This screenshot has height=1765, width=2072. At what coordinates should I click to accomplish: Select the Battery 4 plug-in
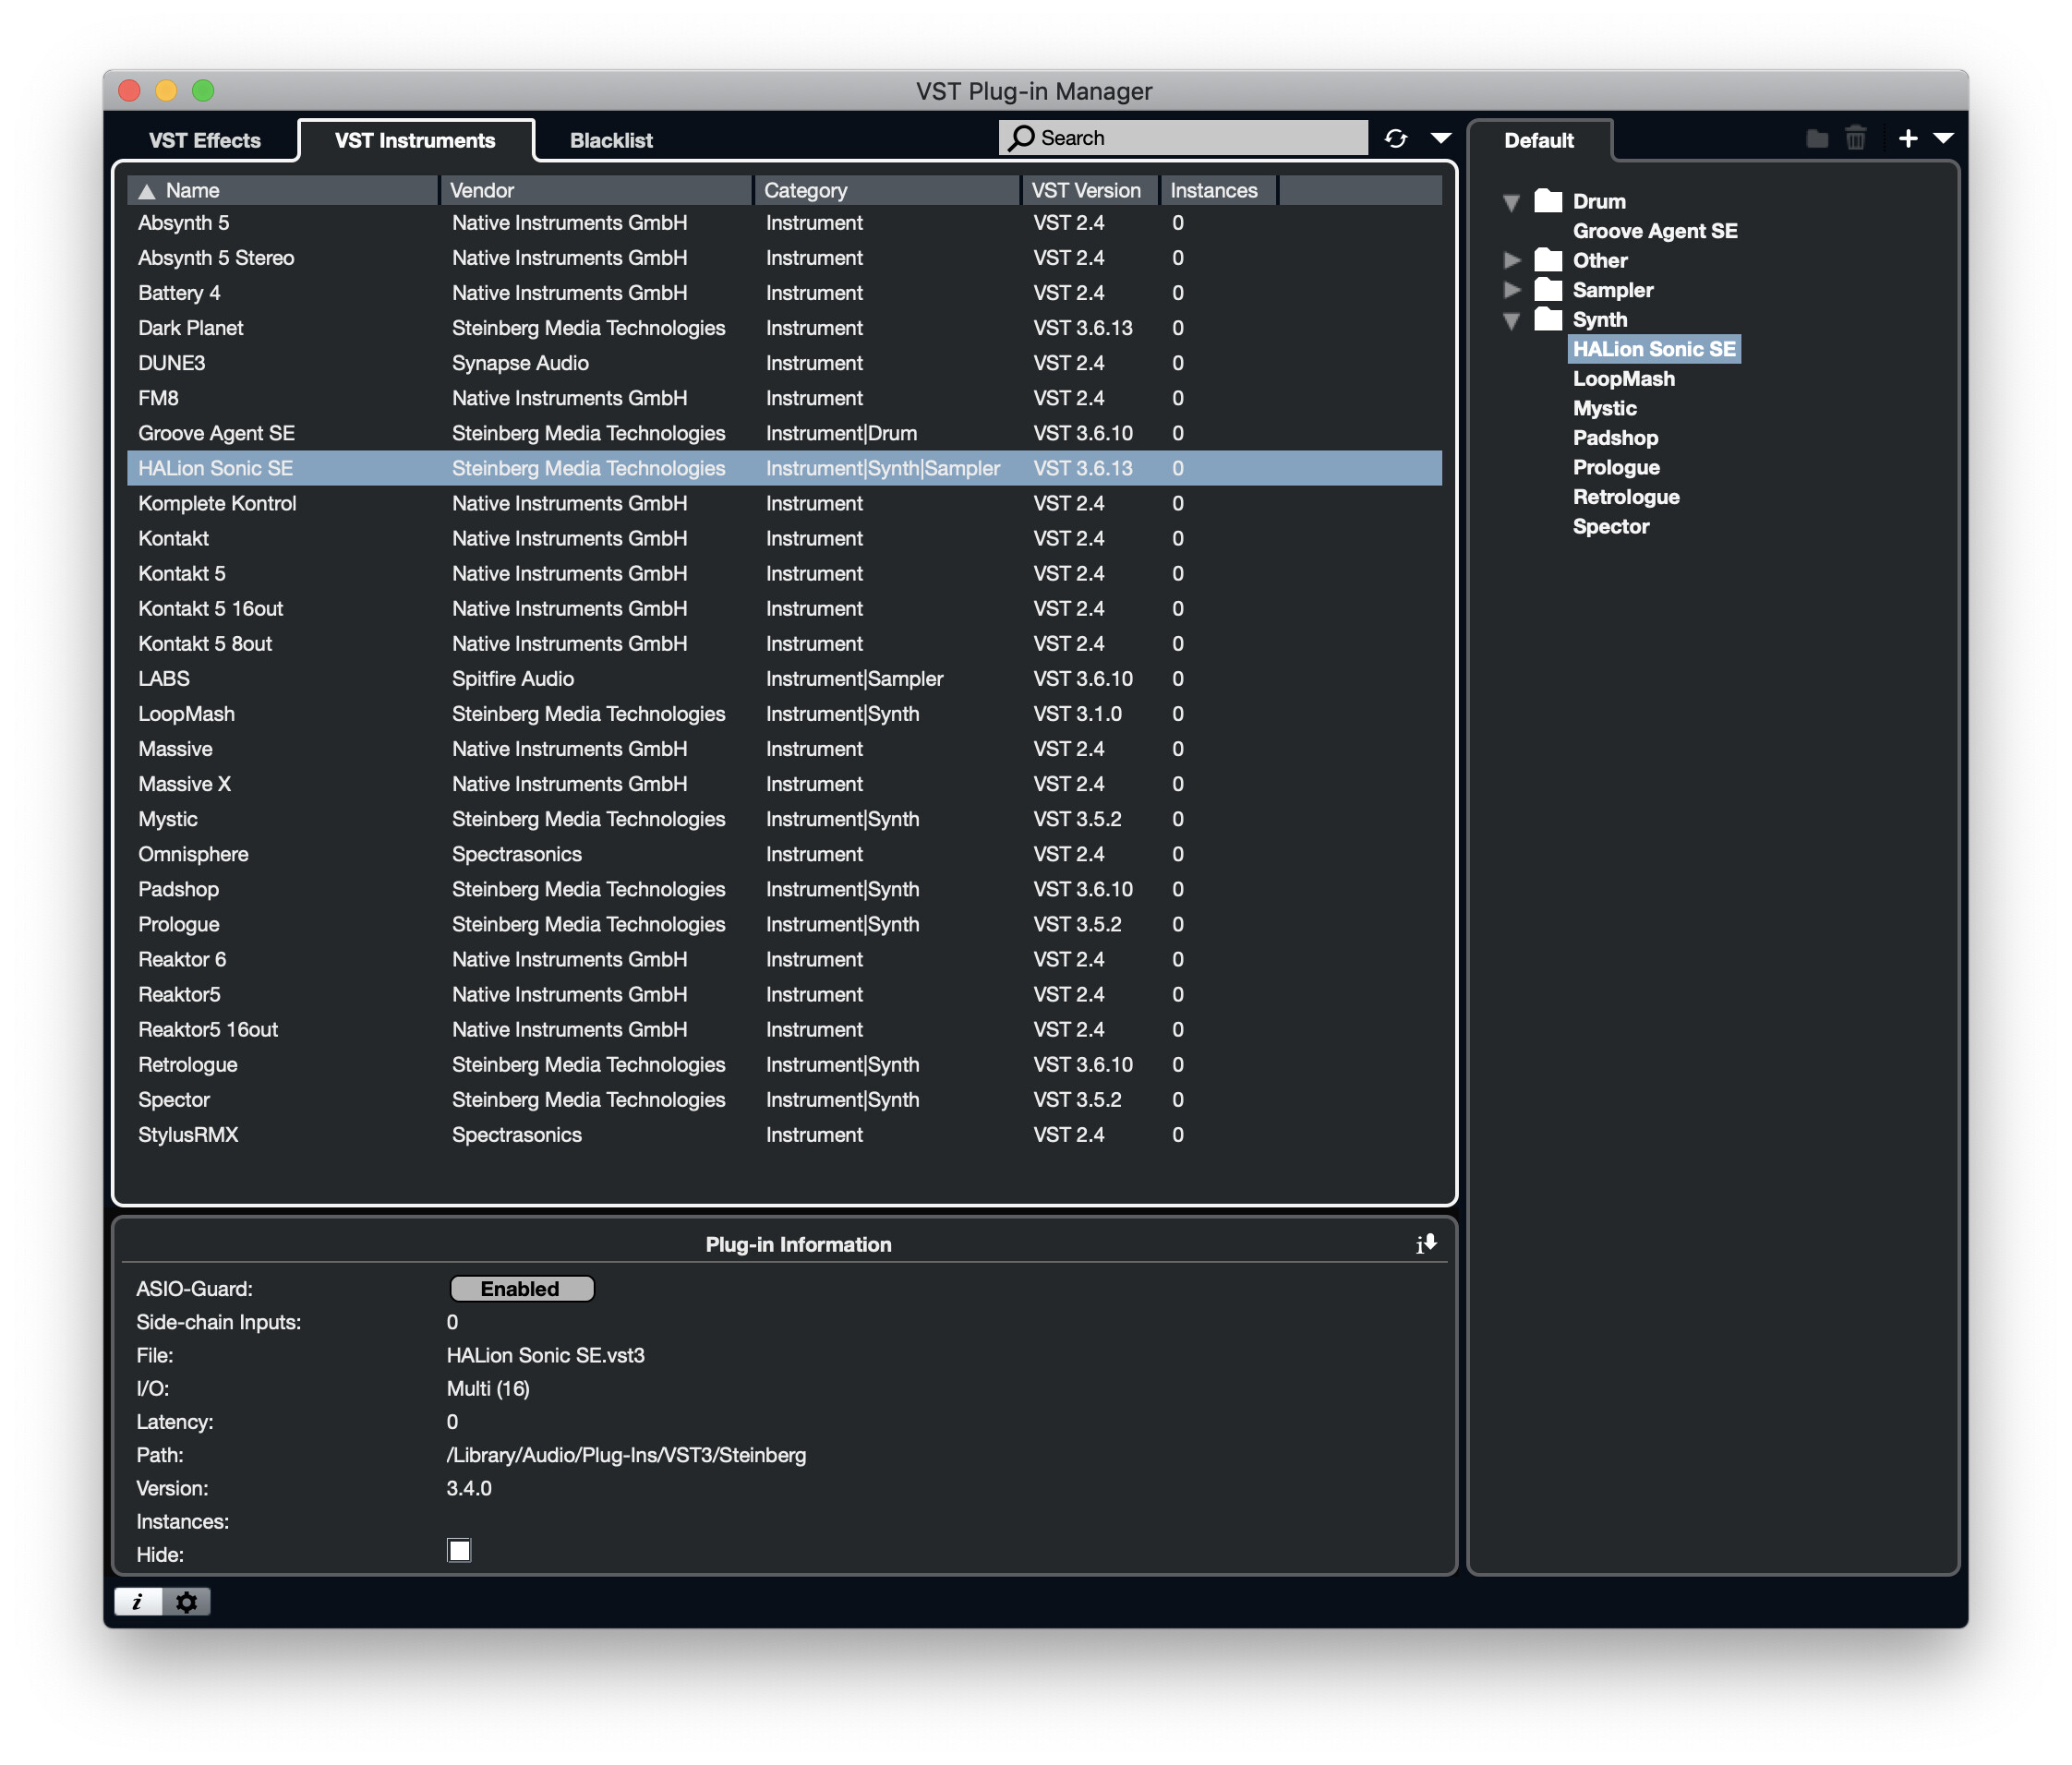pyautogui.click(x=784, y=293)
